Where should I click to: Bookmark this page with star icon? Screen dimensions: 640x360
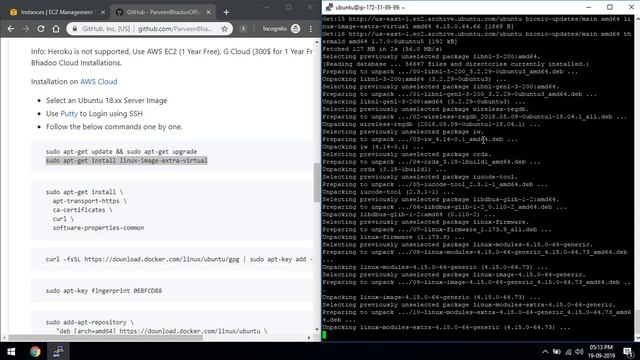pos(224,29)
